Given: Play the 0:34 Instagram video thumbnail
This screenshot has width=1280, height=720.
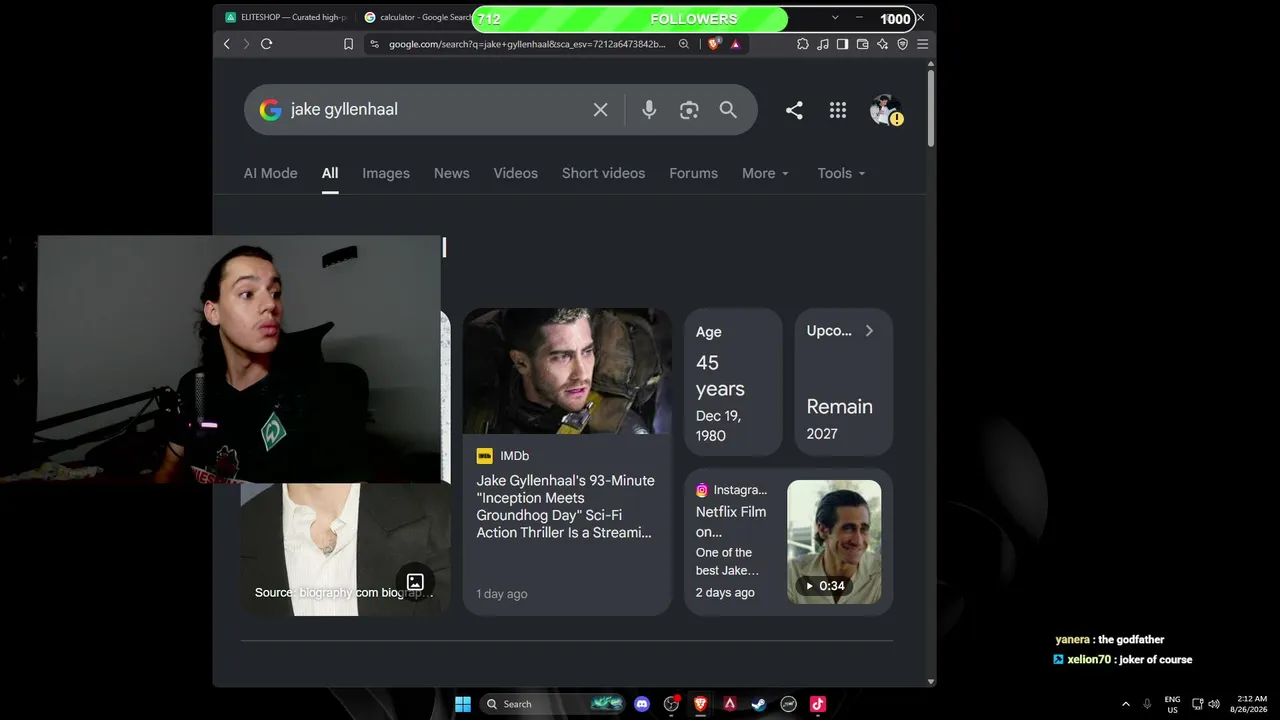Looking at the screenshot, I should point(834,542).
